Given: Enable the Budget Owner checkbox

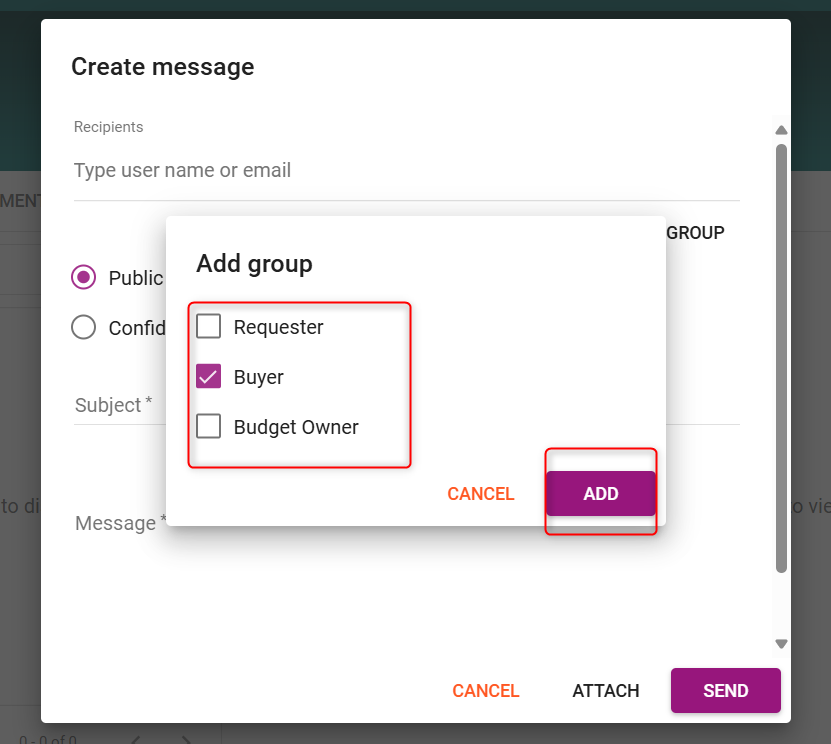Looking at the screenshot, I should (x=209, y=427).
